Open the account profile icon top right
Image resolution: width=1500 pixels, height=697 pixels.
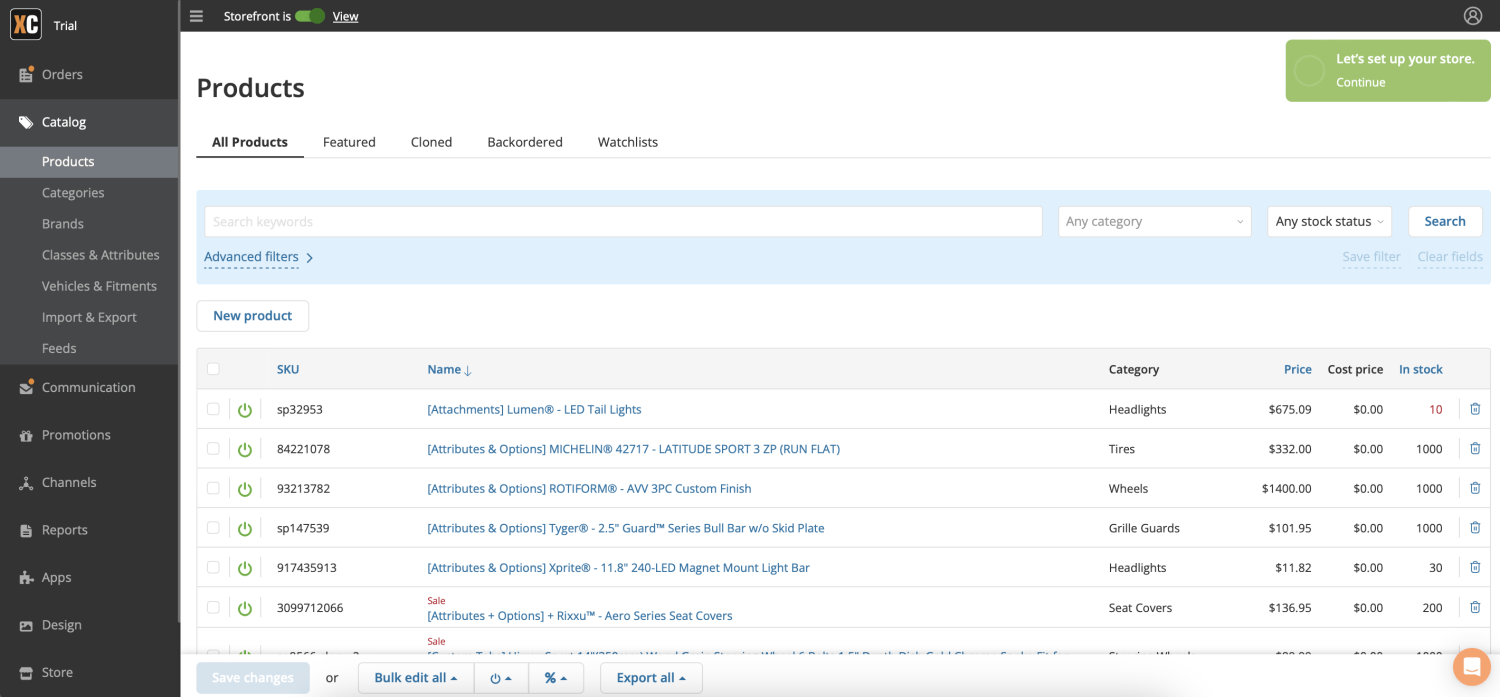coord(1473,15)
